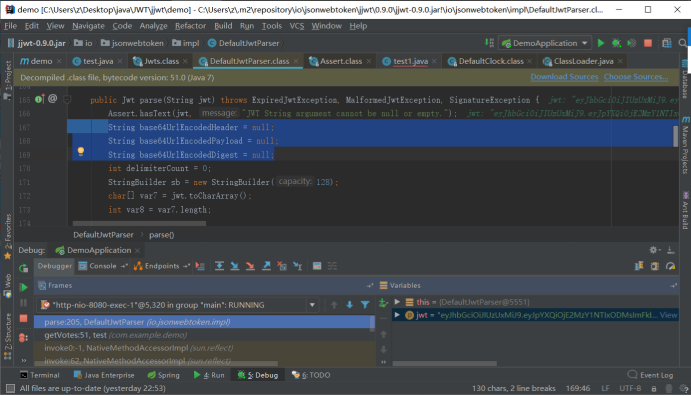691x396 pixels.
Task: Click the light bulb intention icon at line 169
Action: point(81,151)
